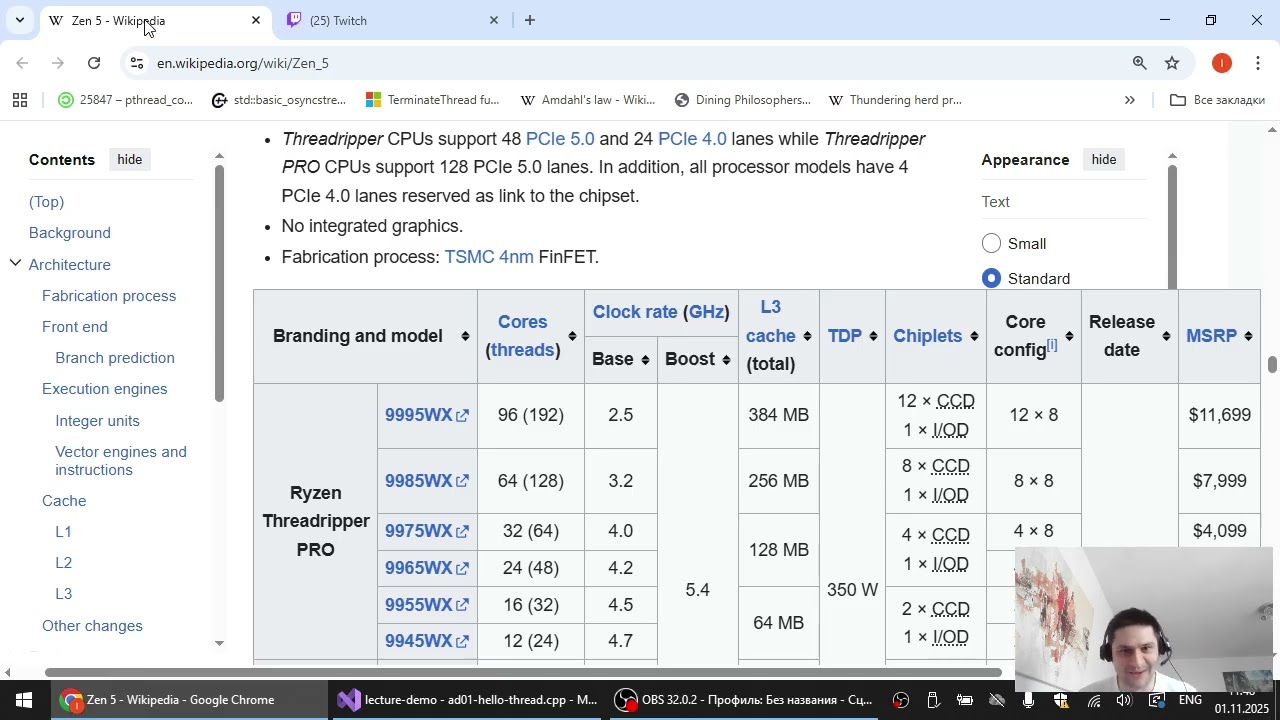Screen dimensions: 1280x720
Task: Click the browser back arrow
Action: pyautogui.click(x=22, y=63)
